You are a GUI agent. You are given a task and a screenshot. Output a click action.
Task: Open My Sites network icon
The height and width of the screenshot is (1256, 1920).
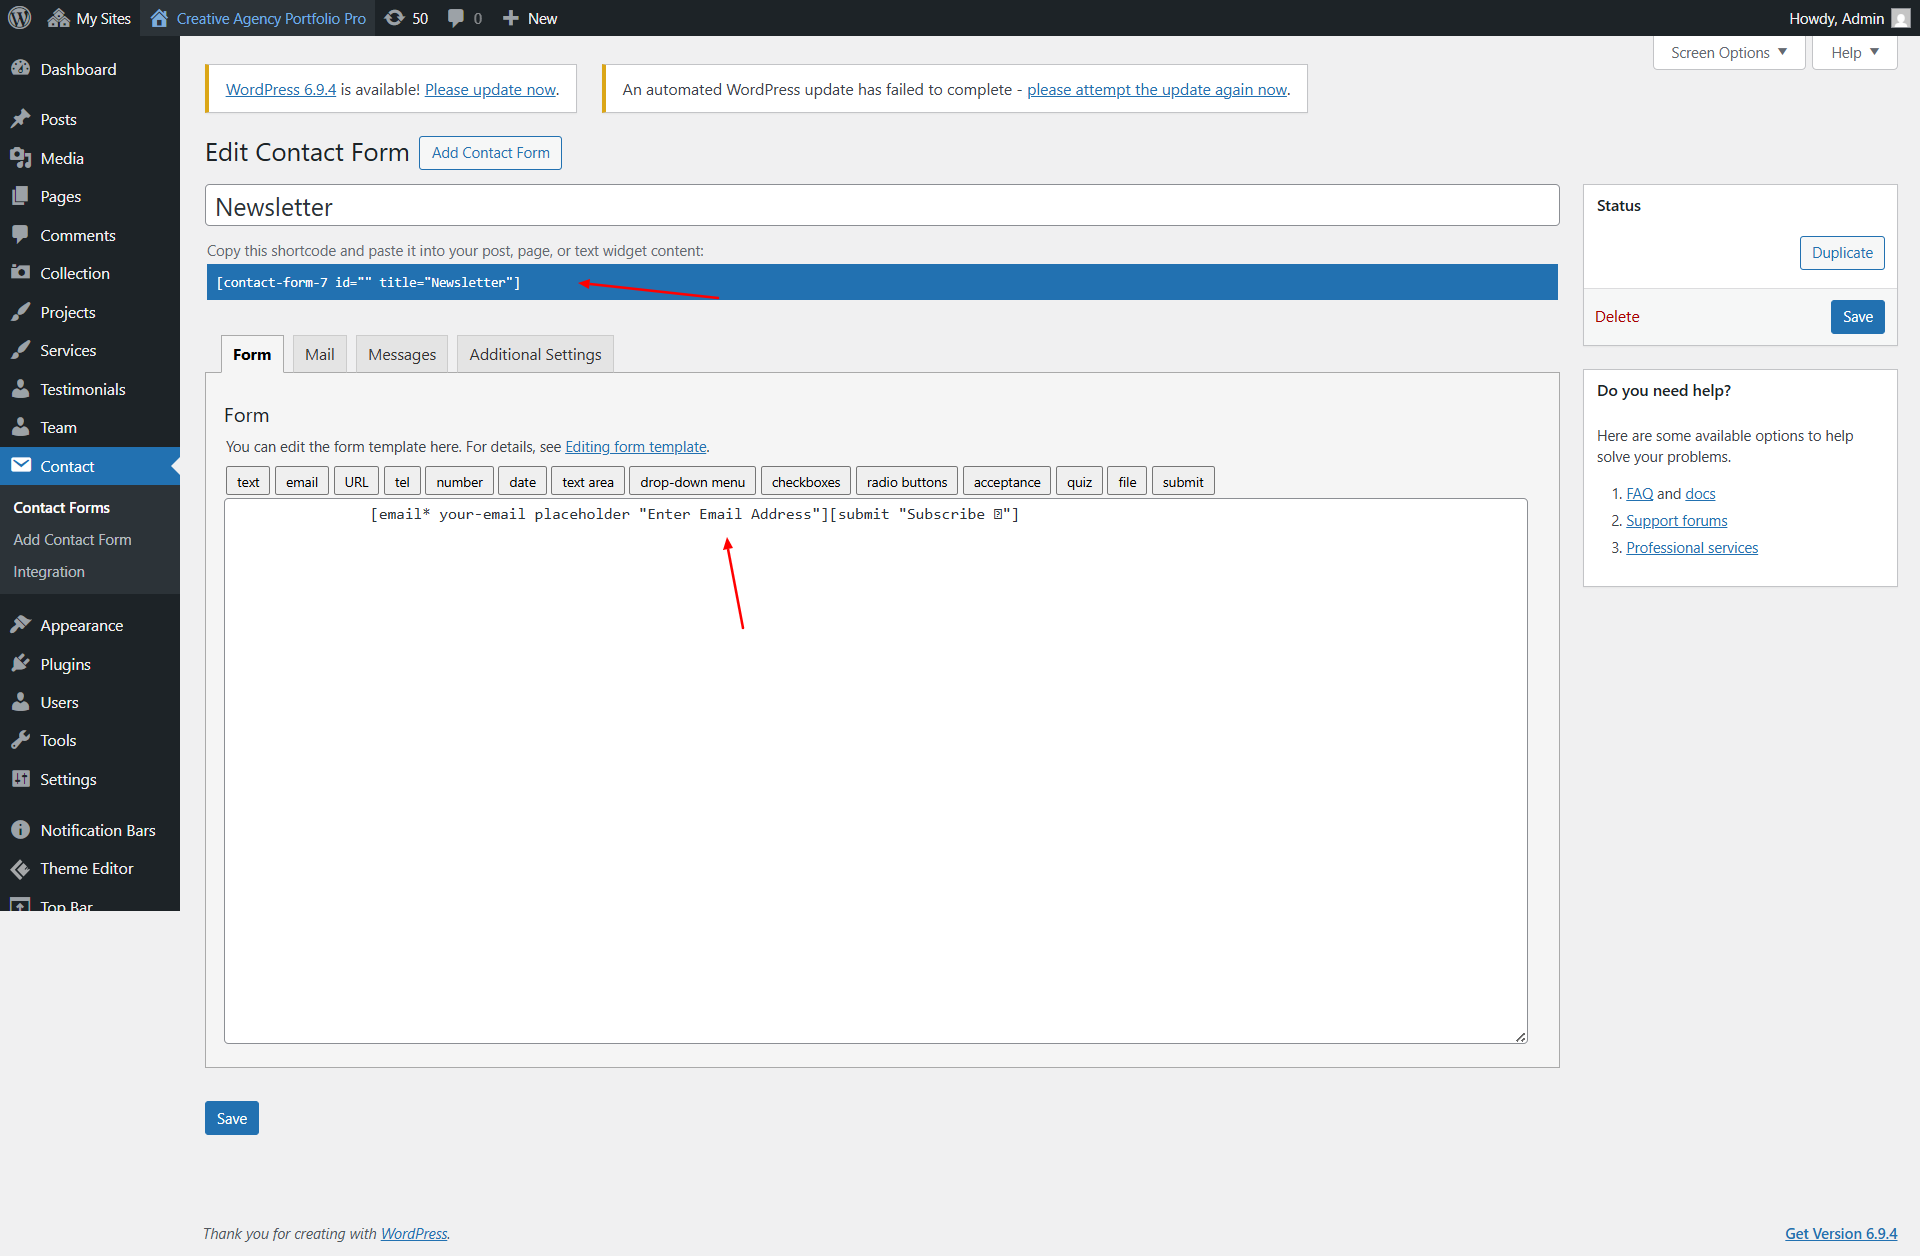click(x=58, y=18)
